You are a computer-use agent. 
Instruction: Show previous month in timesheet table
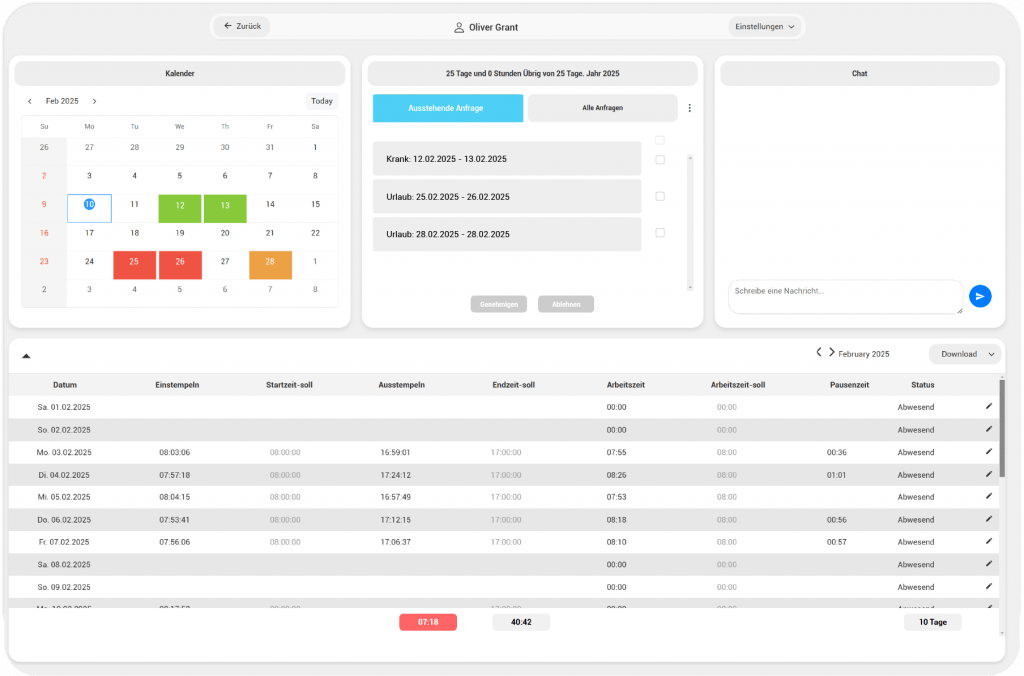click(819, 352)
